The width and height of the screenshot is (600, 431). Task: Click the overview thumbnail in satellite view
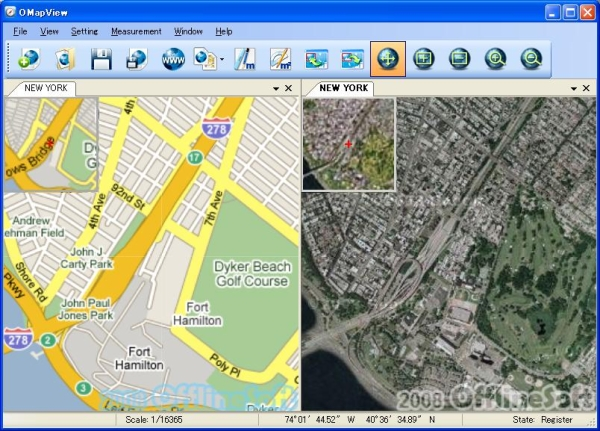tap(349, 144)
